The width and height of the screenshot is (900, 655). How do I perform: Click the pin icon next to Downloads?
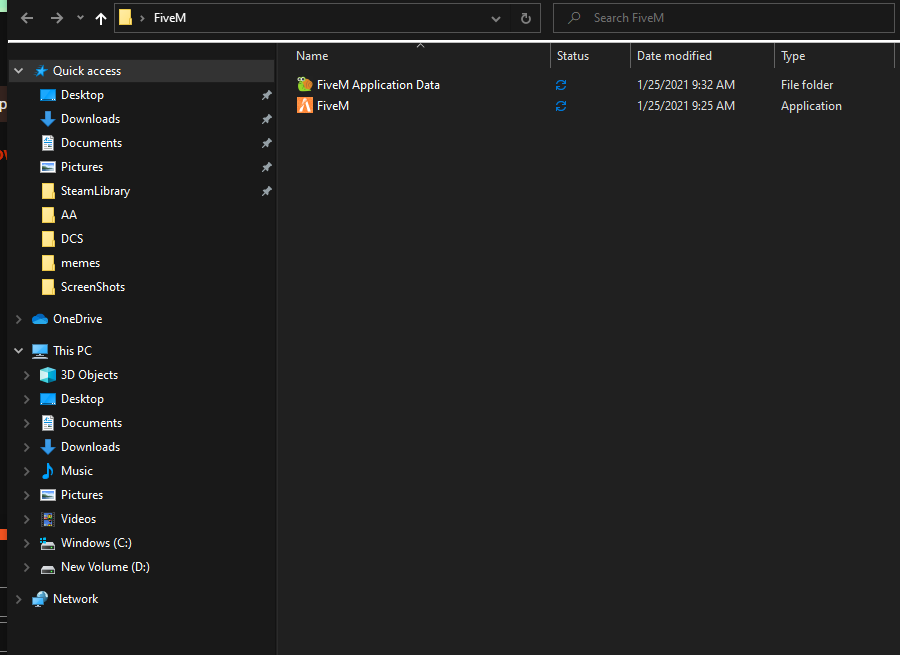pos(266,119)
